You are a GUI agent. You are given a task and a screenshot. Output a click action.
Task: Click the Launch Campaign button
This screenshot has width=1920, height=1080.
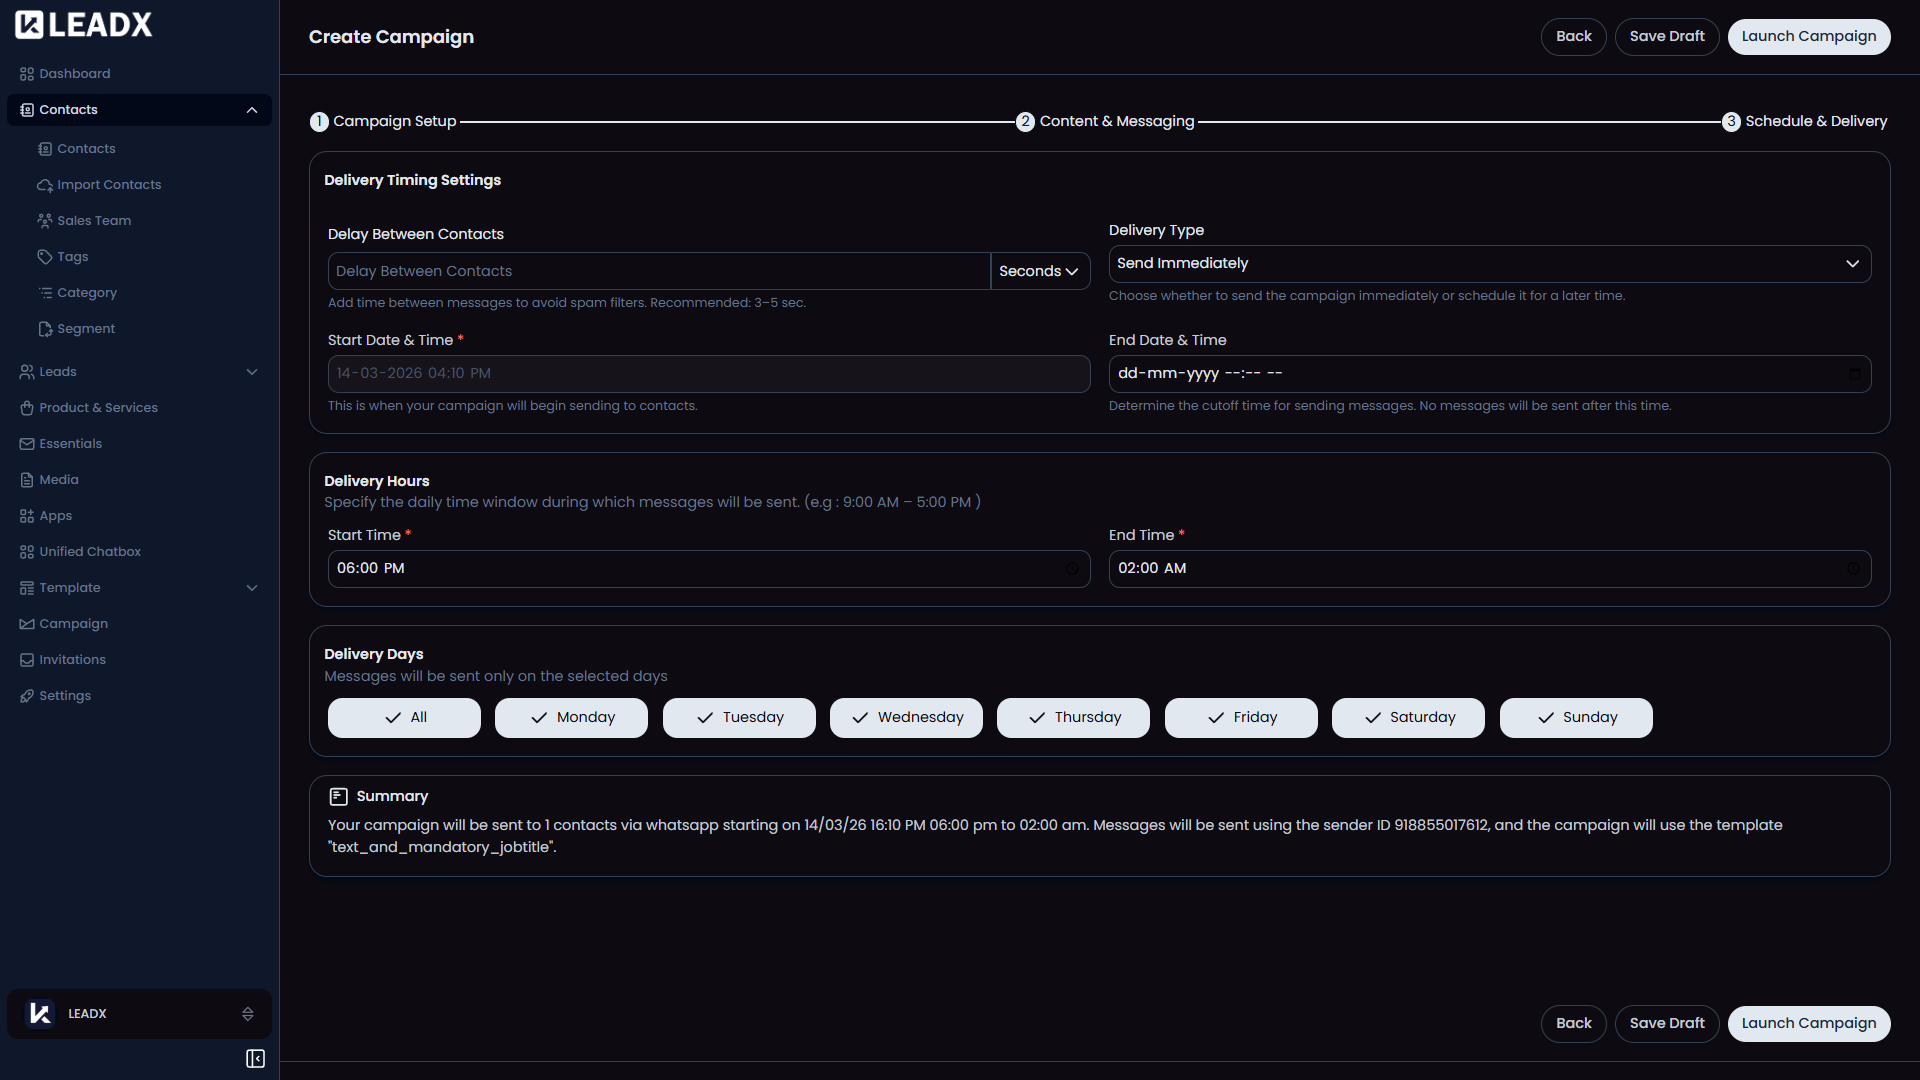pyautogui.click(x=1809, y=36)
